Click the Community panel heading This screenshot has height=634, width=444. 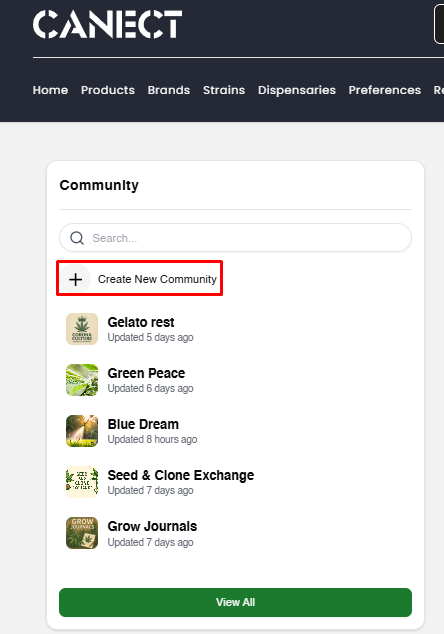click(x=99, y=185)
